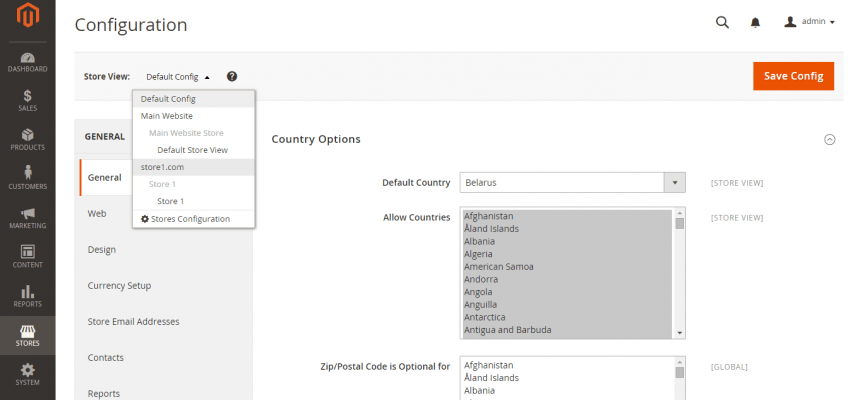850x400 pixels.
Task: Select Anguilla in Allow Countries
Action: click(567, 305)
